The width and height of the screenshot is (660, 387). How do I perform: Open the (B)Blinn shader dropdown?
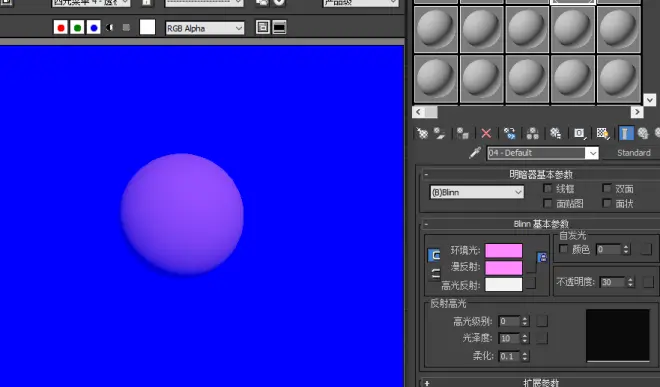coord(477,192)
